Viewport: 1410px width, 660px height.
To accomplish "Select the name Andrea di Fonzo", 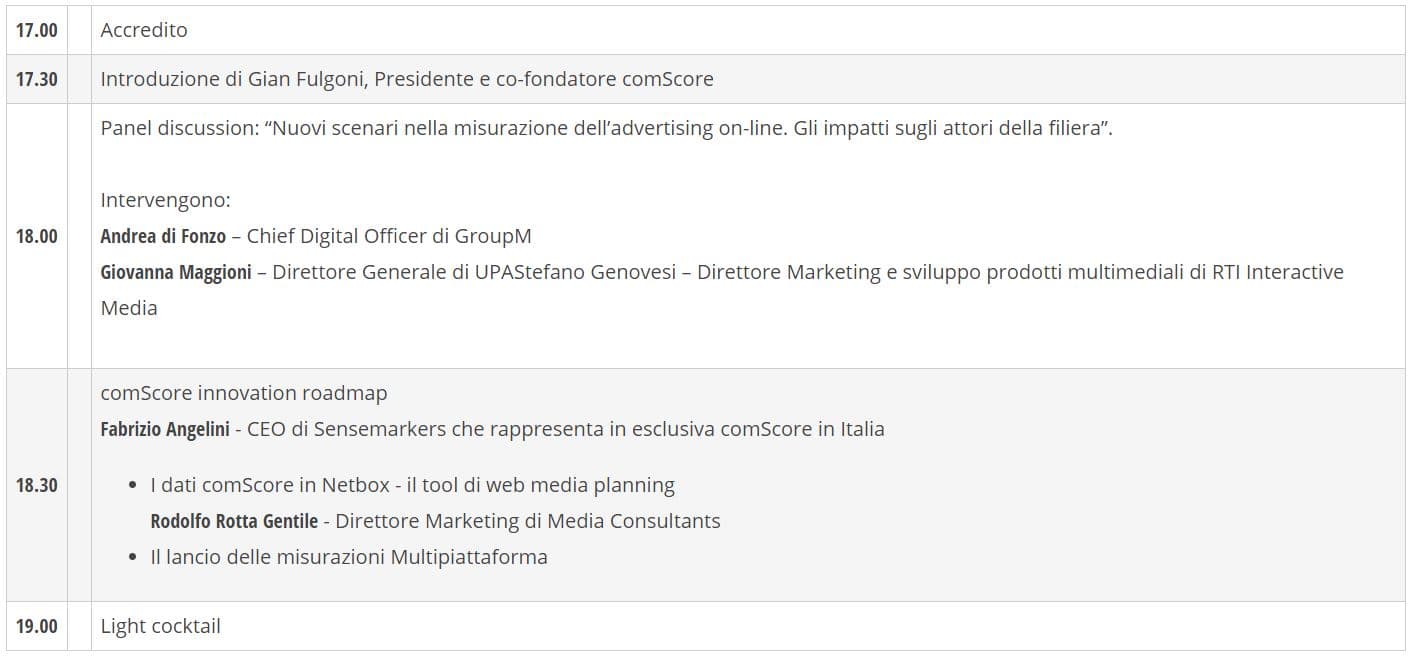I will click(x=163, y=236).
